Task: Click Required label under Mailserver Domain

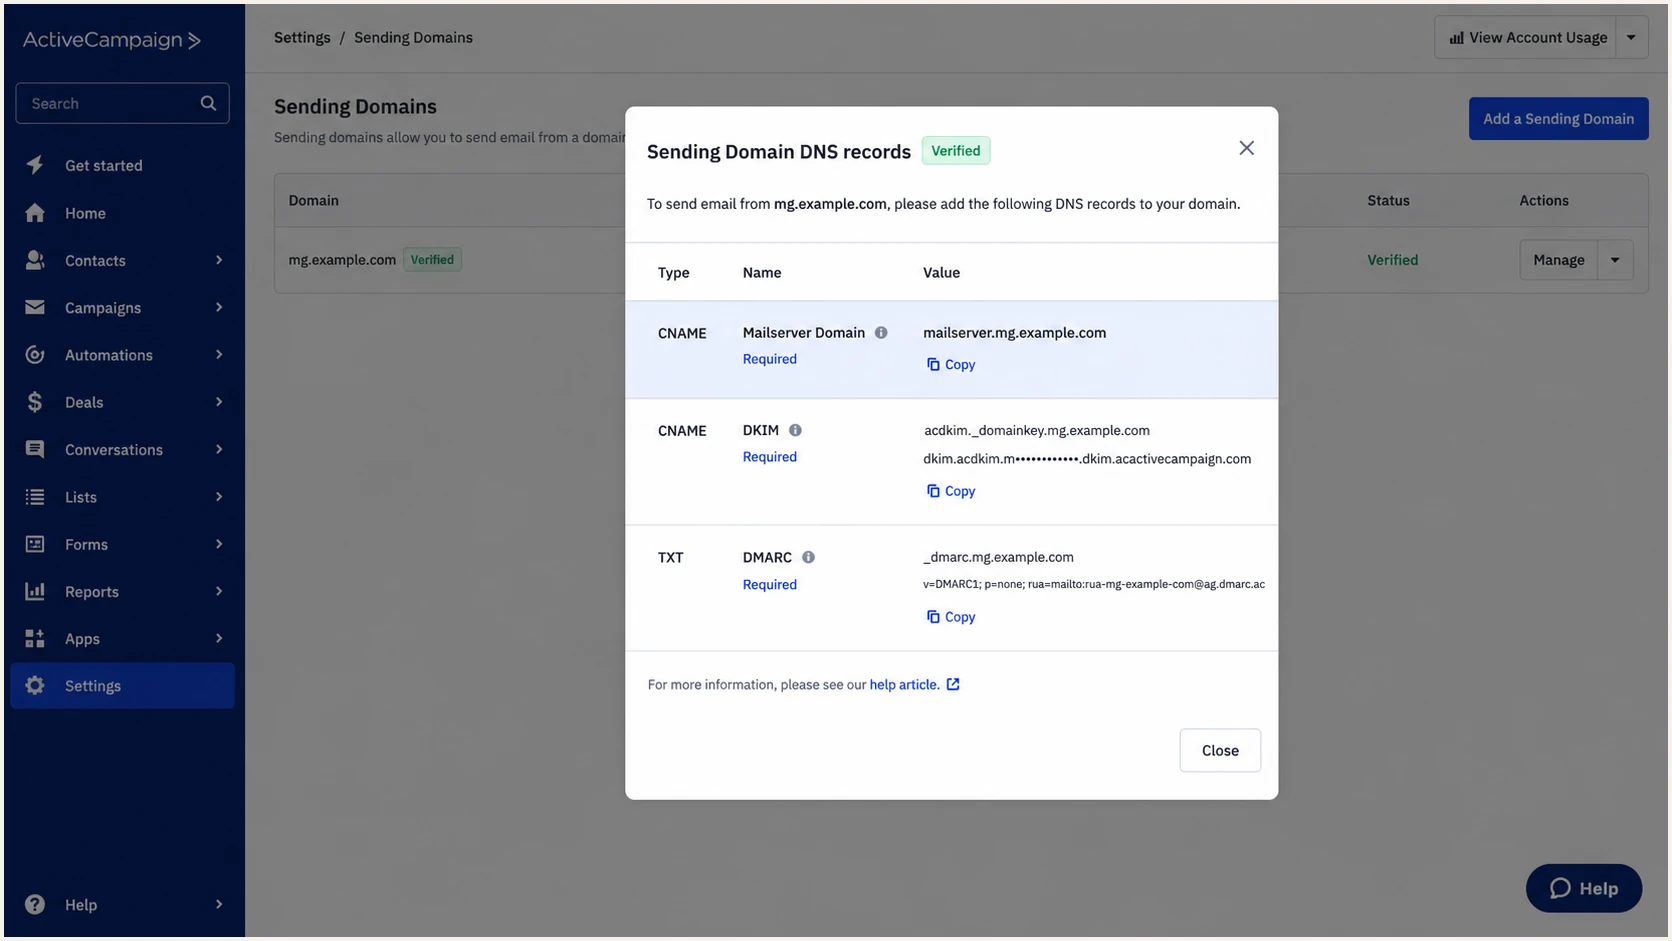Action: [x=769, y=359]
